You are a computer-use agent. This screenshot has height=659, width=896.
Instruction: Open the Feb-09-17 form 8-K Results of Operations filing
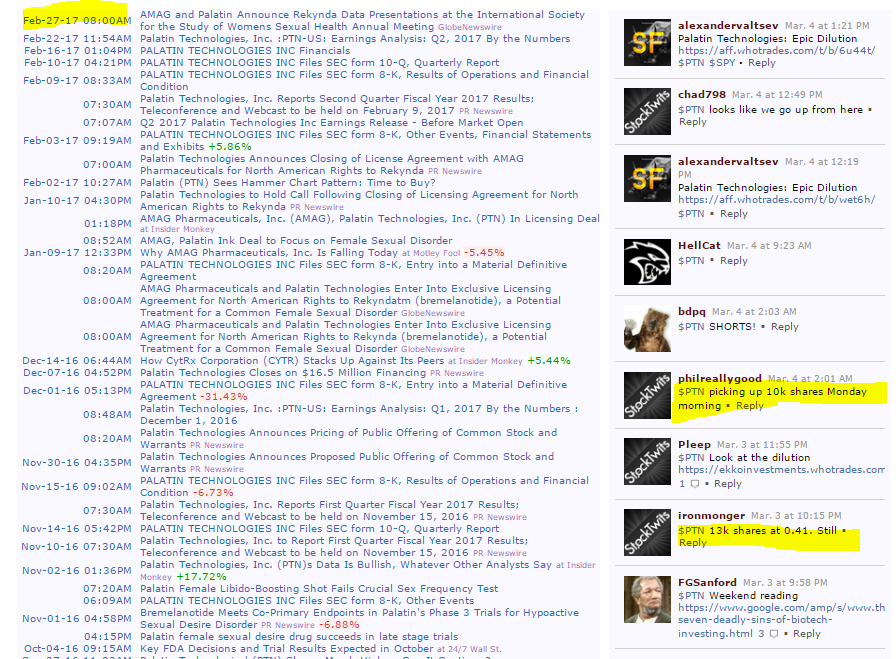pos(365,81)
